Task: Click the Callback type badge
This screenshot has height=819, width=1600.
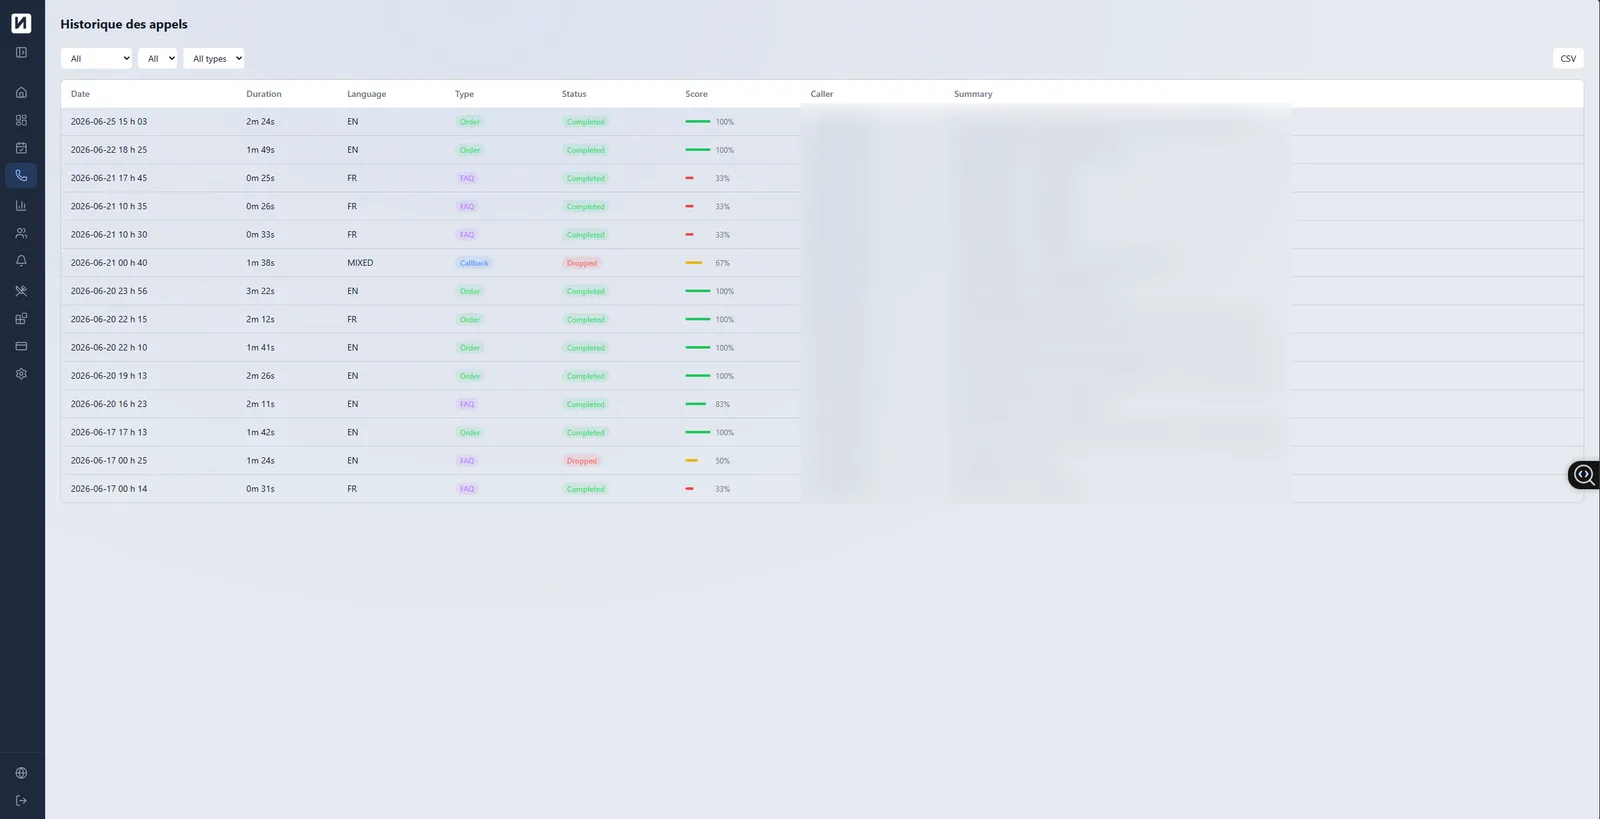Action: (x=474, y=263)
